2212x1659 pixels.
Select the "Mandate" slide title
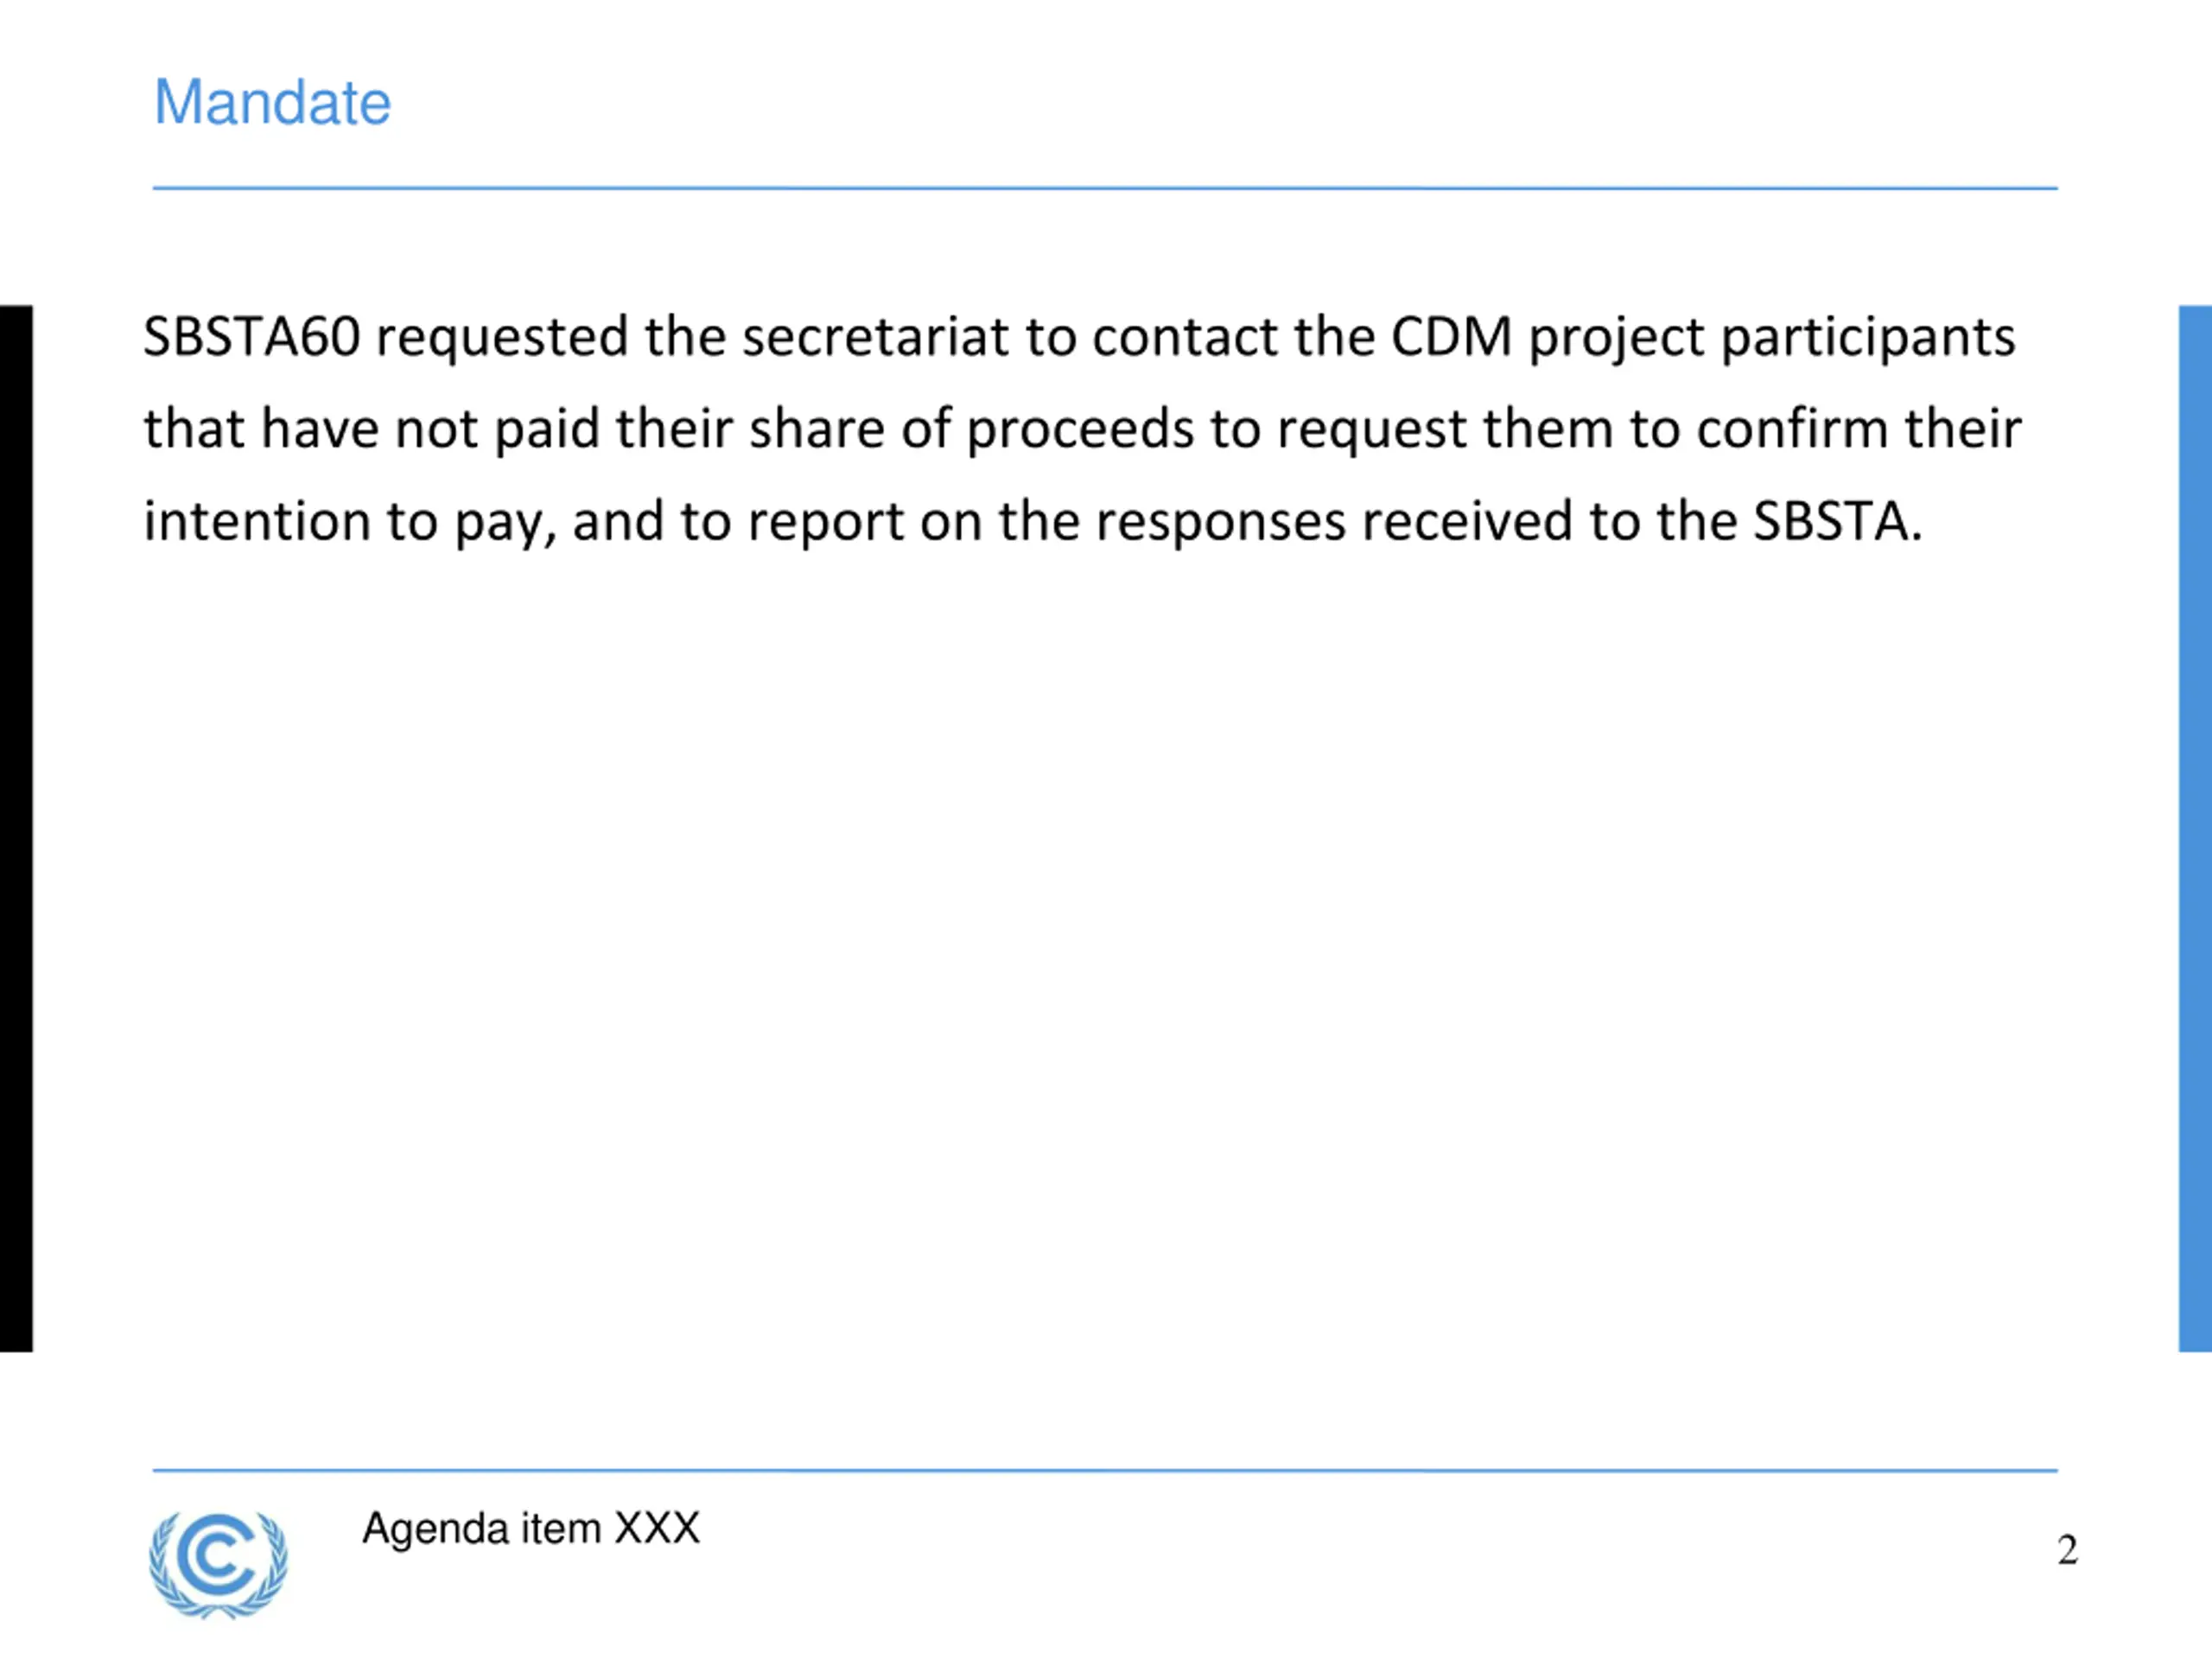point(272,102)
